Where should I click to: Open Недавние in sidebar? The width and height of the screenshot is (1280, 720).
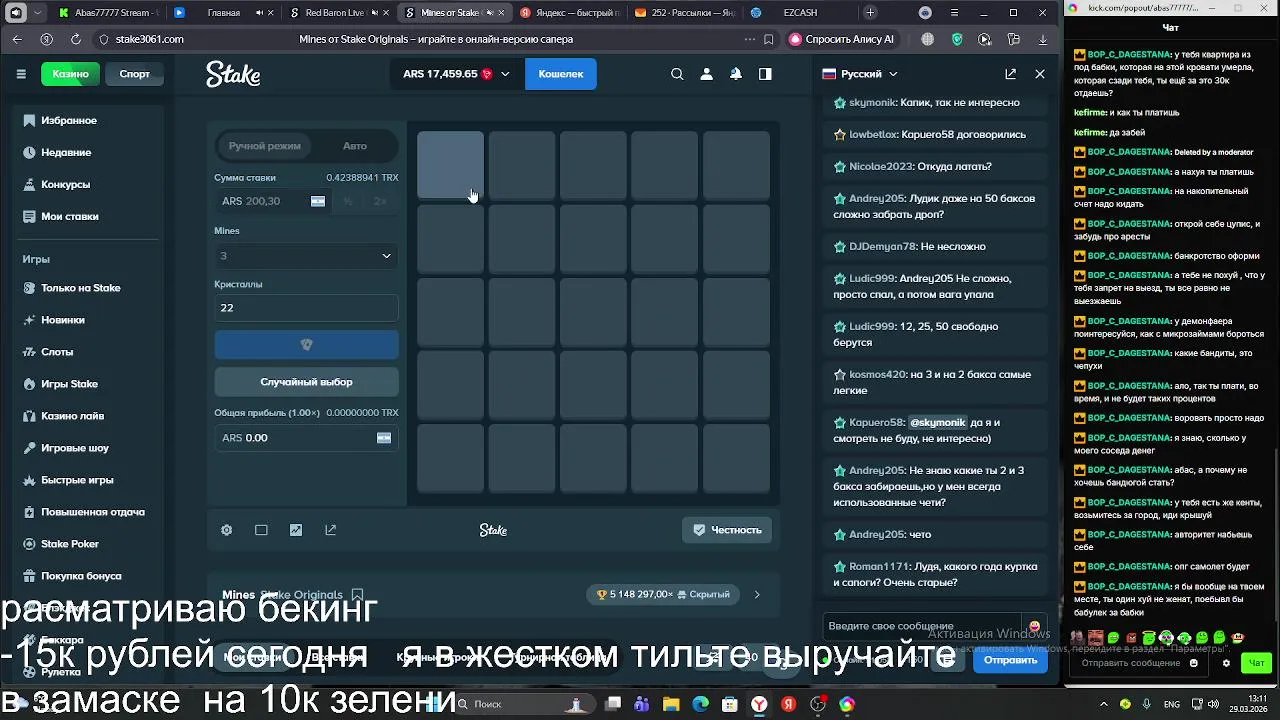[66, 152]
